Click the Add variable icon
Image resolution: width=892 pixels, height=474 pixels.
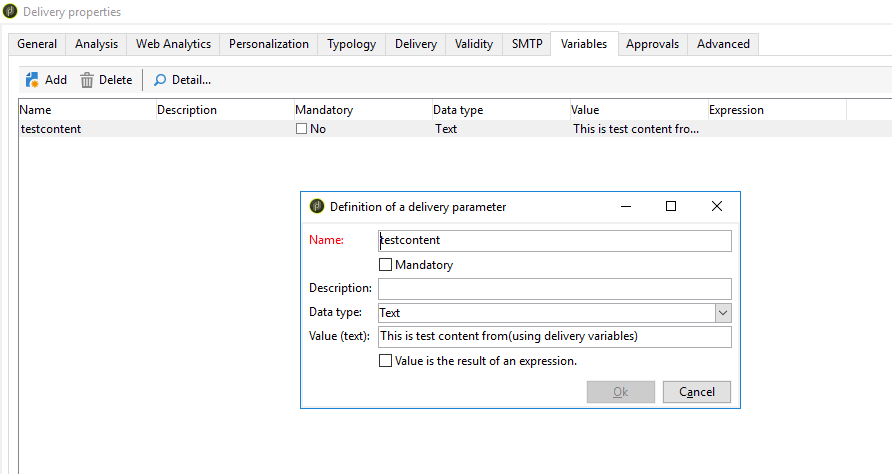tap(32, 80)
